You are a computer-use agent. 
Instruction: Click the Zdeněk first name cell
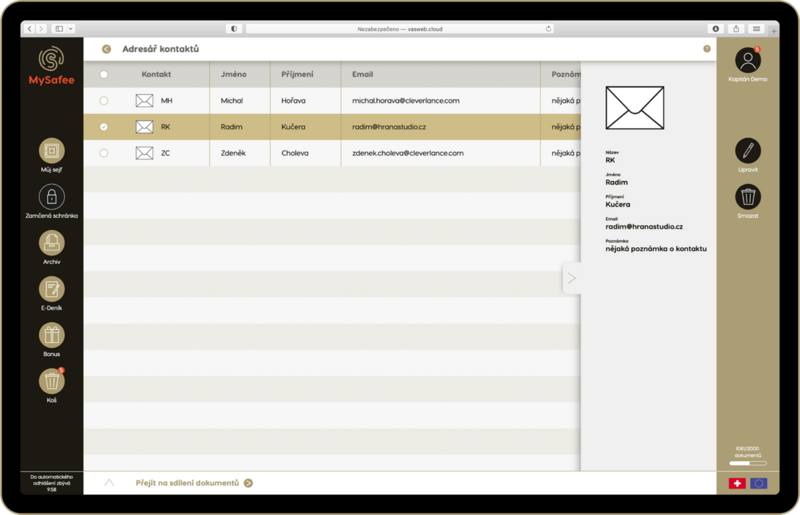(233, 153)
